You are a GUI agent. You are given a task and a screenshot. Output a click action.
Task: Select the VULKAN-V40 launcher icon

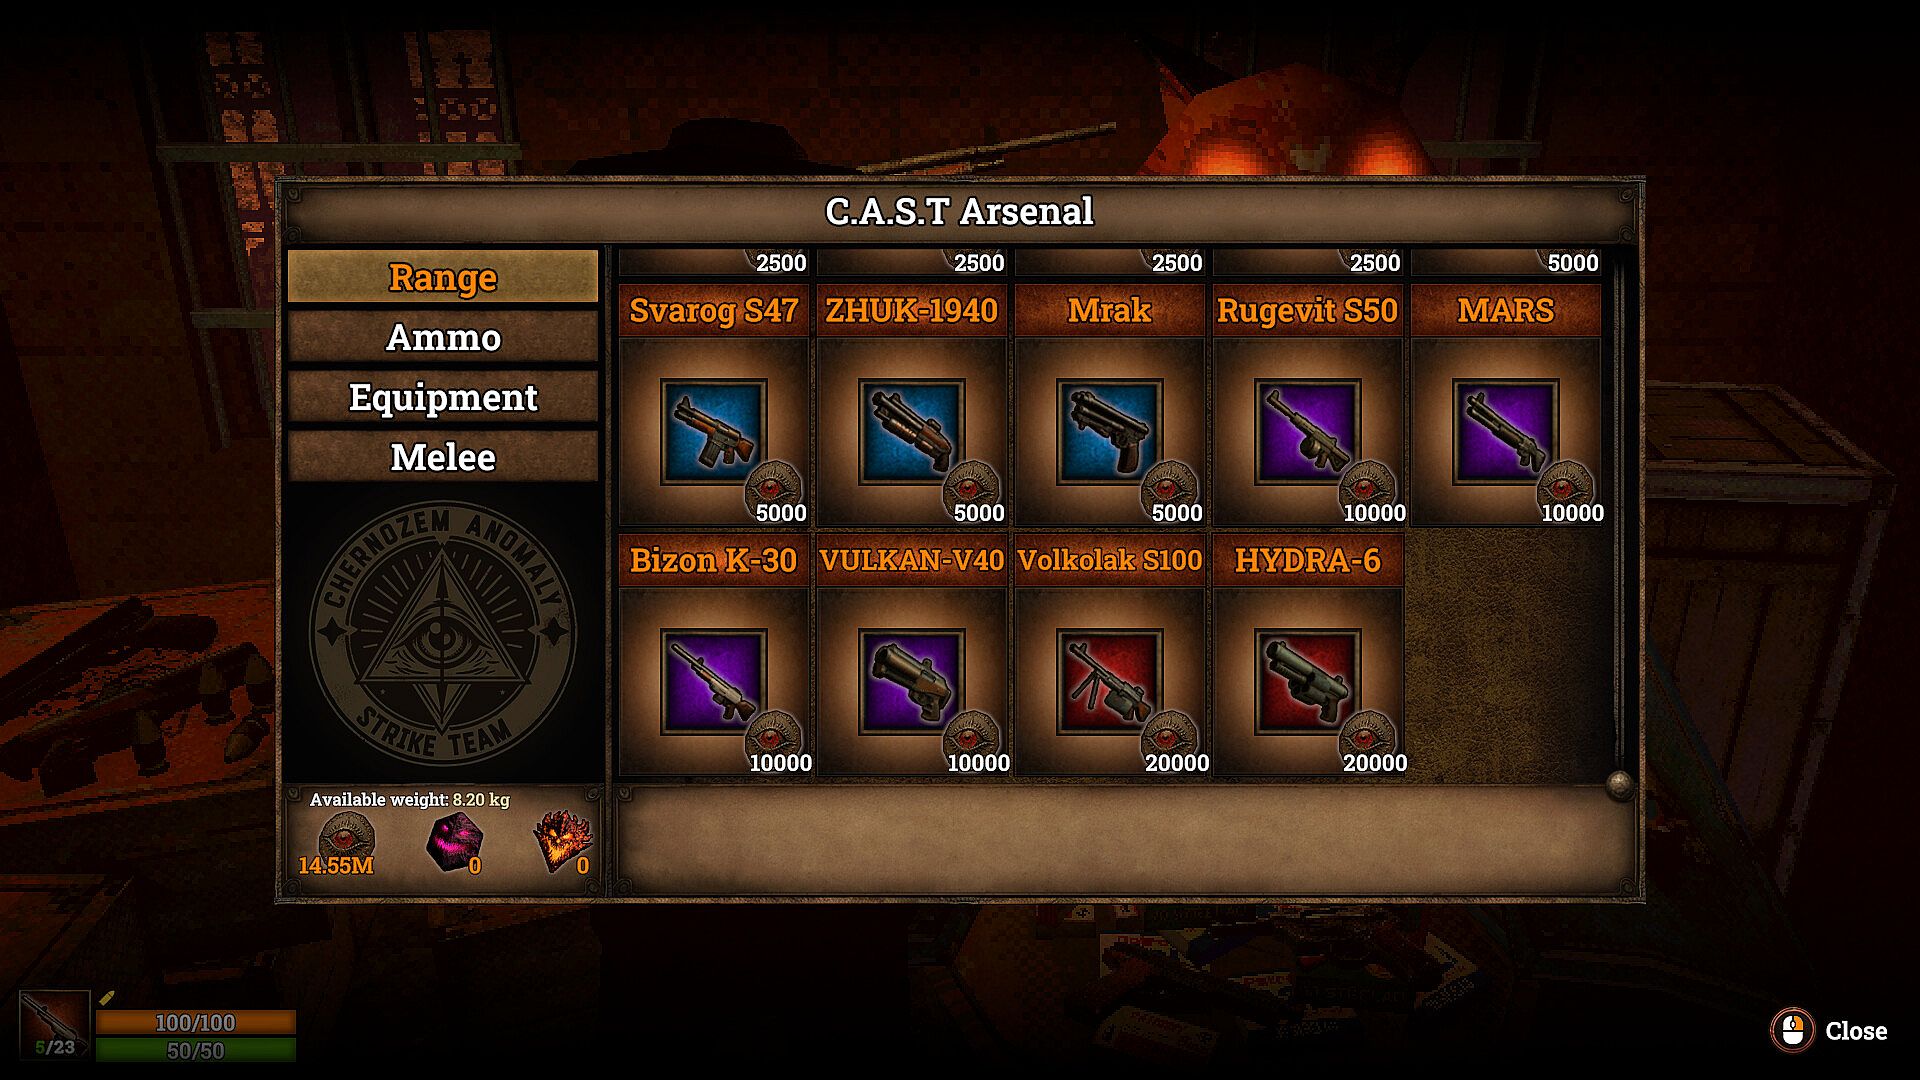(x=911, y=682)
